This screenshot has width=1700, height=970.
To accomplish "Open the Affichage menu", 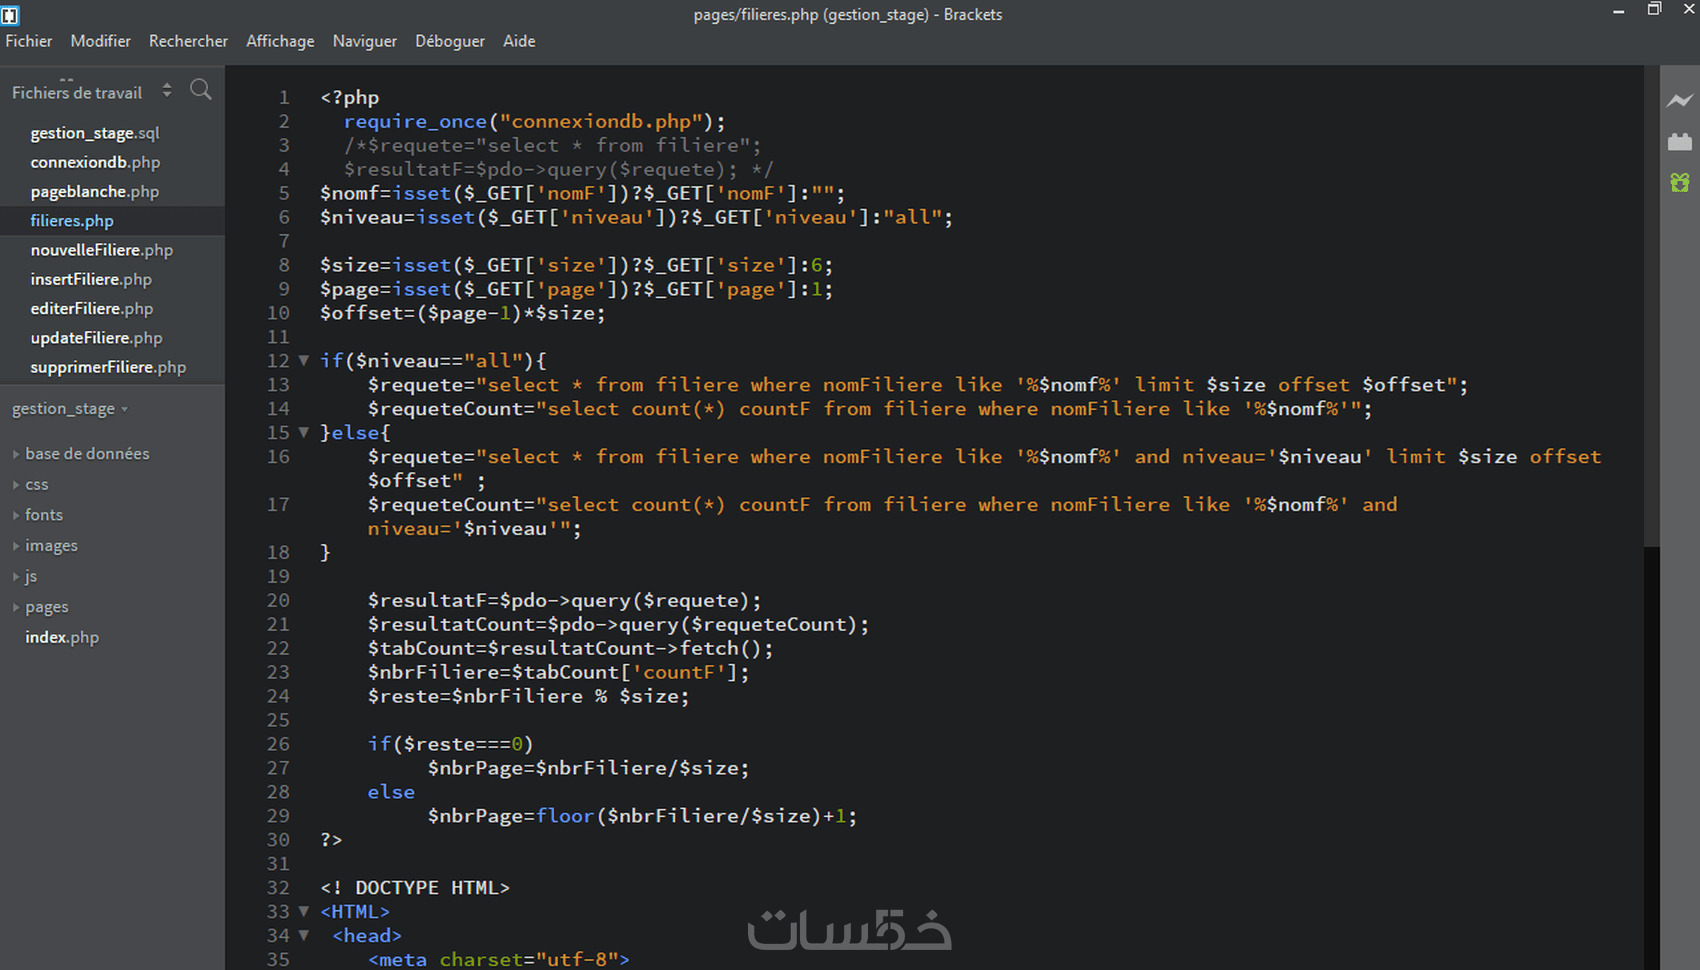I will coord(279,41).
